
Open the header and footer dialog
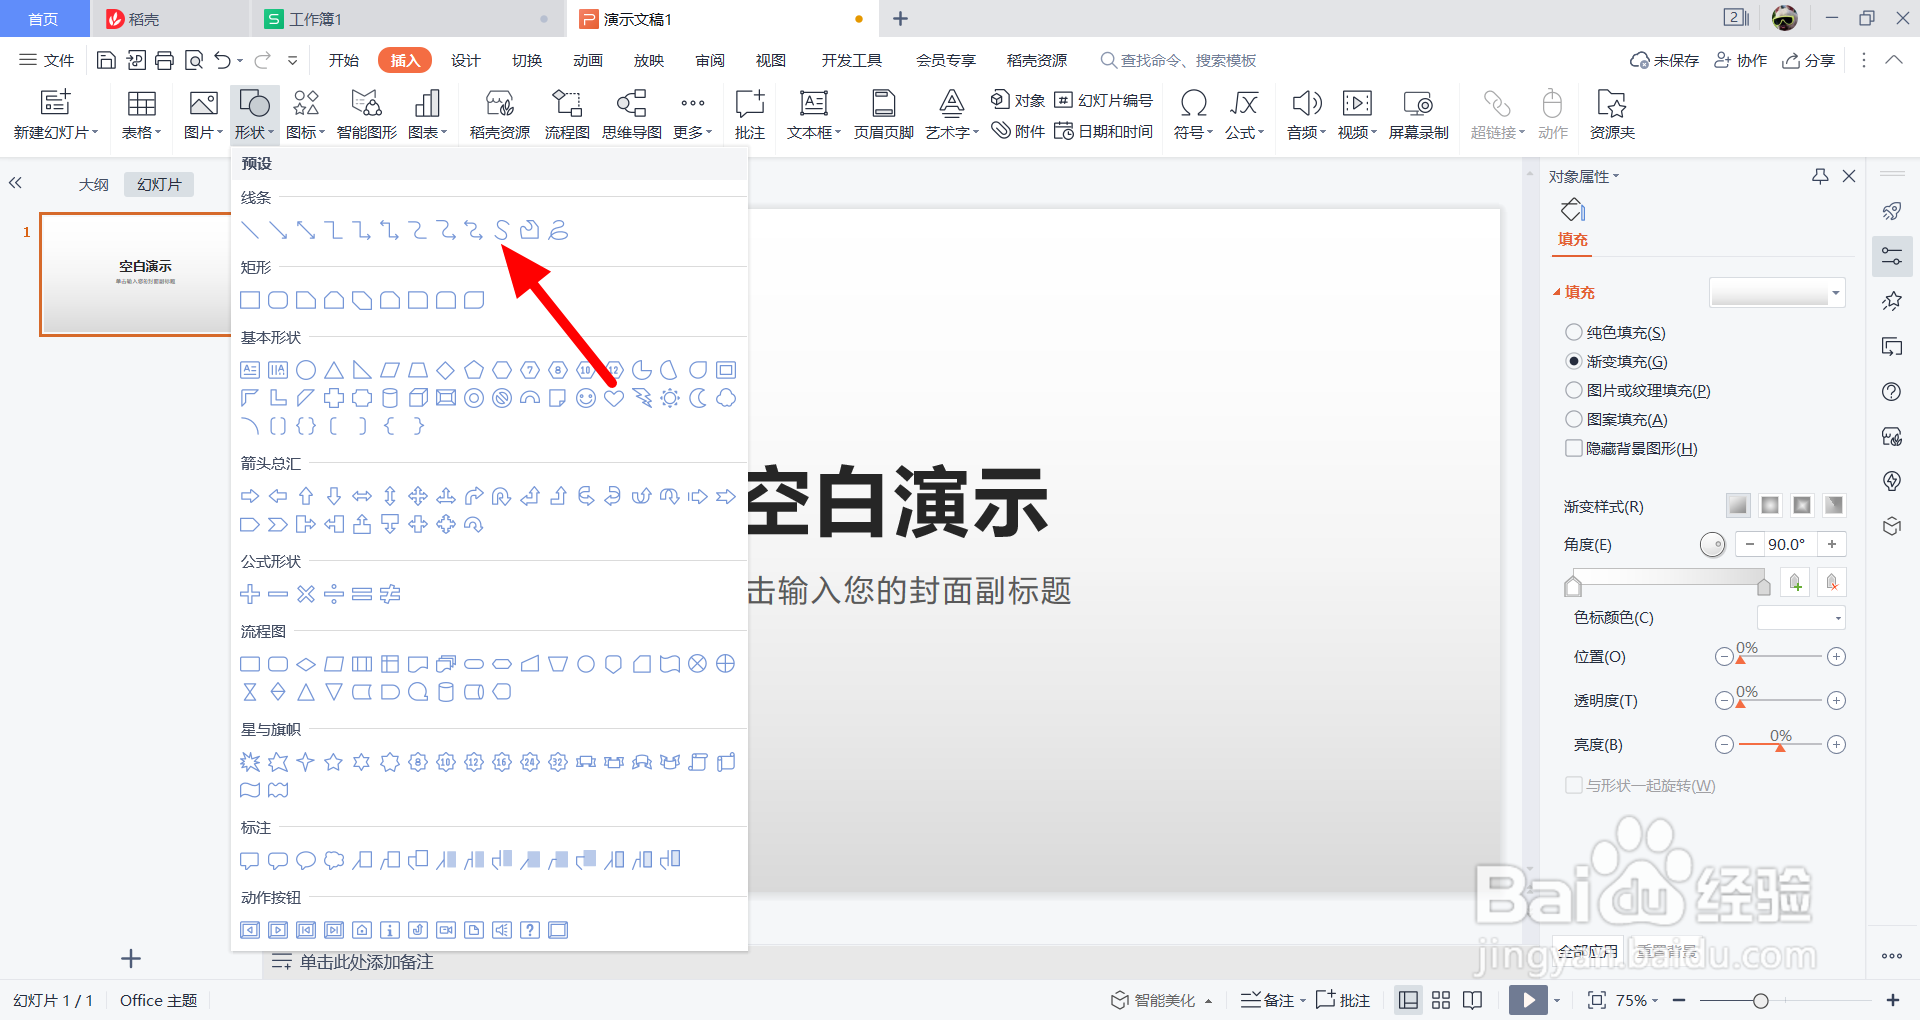point(883,114)
